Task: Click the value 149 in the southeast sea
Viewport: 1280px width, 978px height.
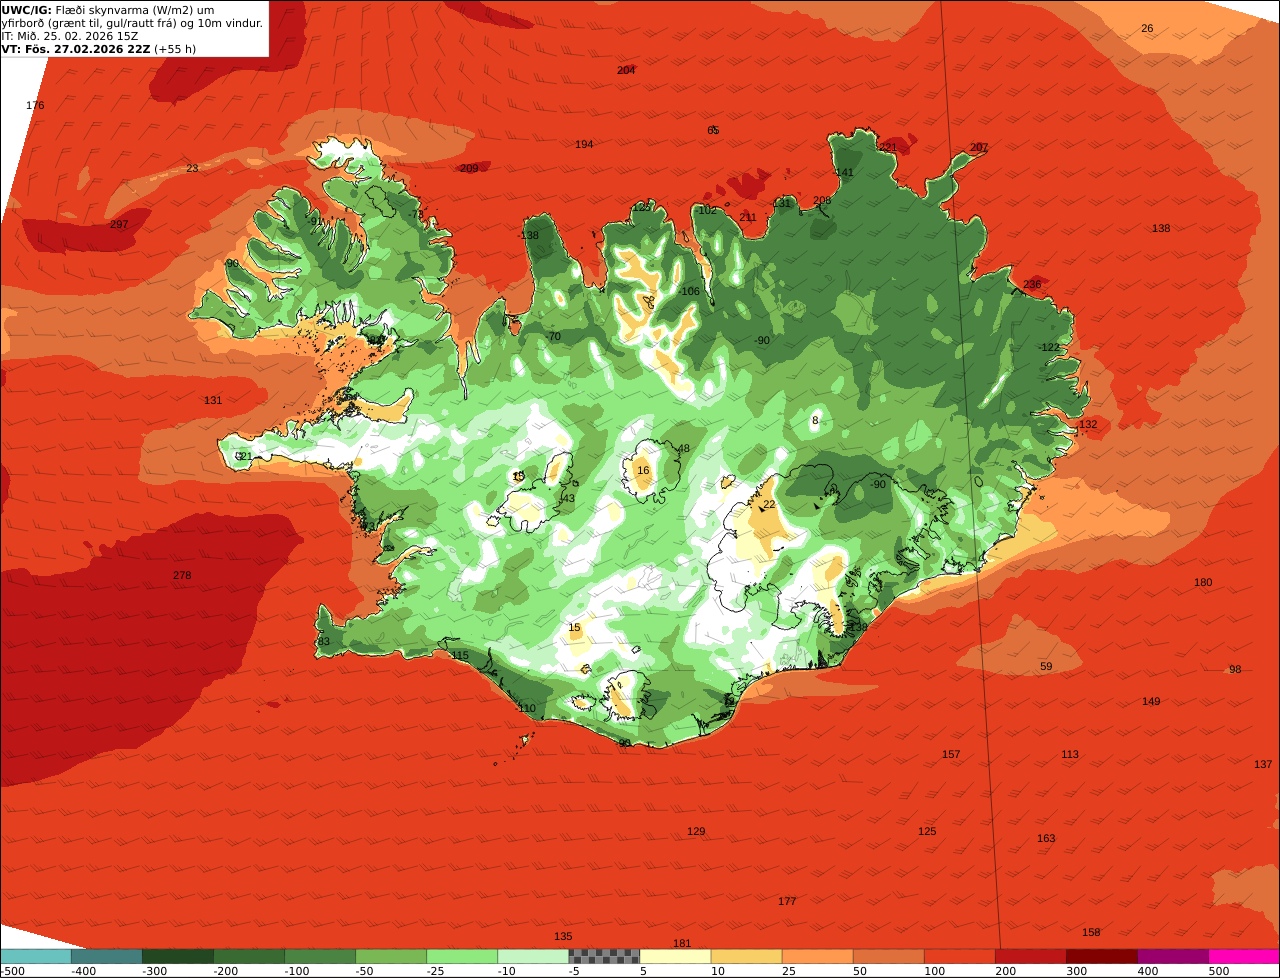Action: coord(1151,701)
